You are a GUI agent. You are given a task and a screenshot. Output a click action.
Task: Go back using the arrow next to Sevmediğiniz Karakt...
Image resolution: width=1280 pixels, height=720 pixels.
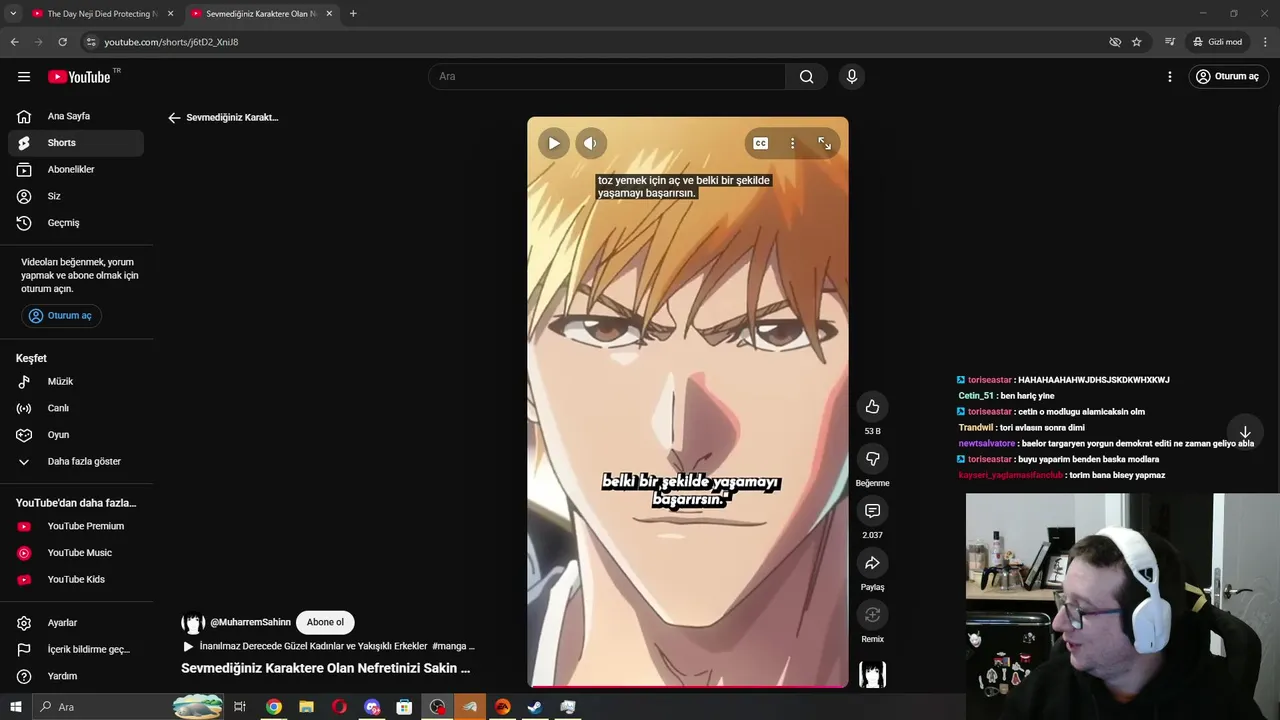pyautogui.click(x=174, y=118)
